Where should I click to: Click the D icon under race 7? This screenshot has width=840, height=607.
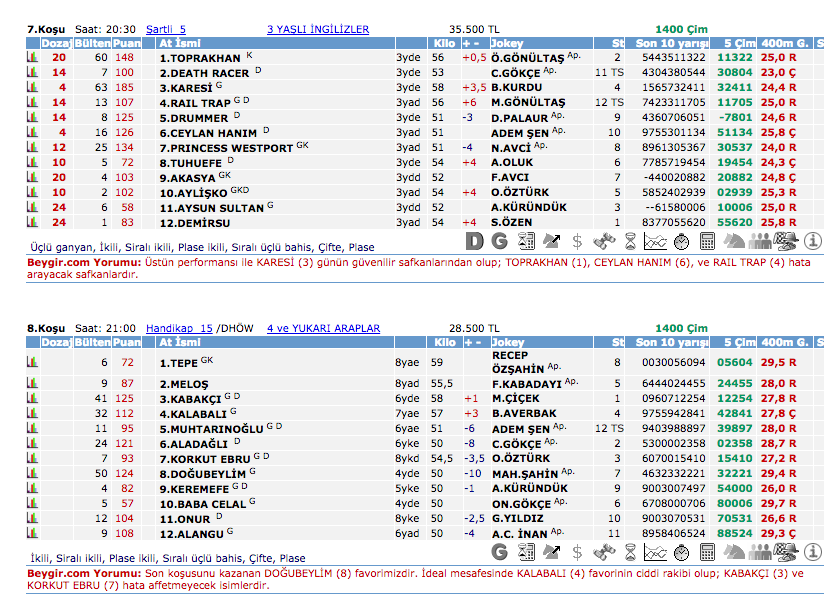(474, 241)
